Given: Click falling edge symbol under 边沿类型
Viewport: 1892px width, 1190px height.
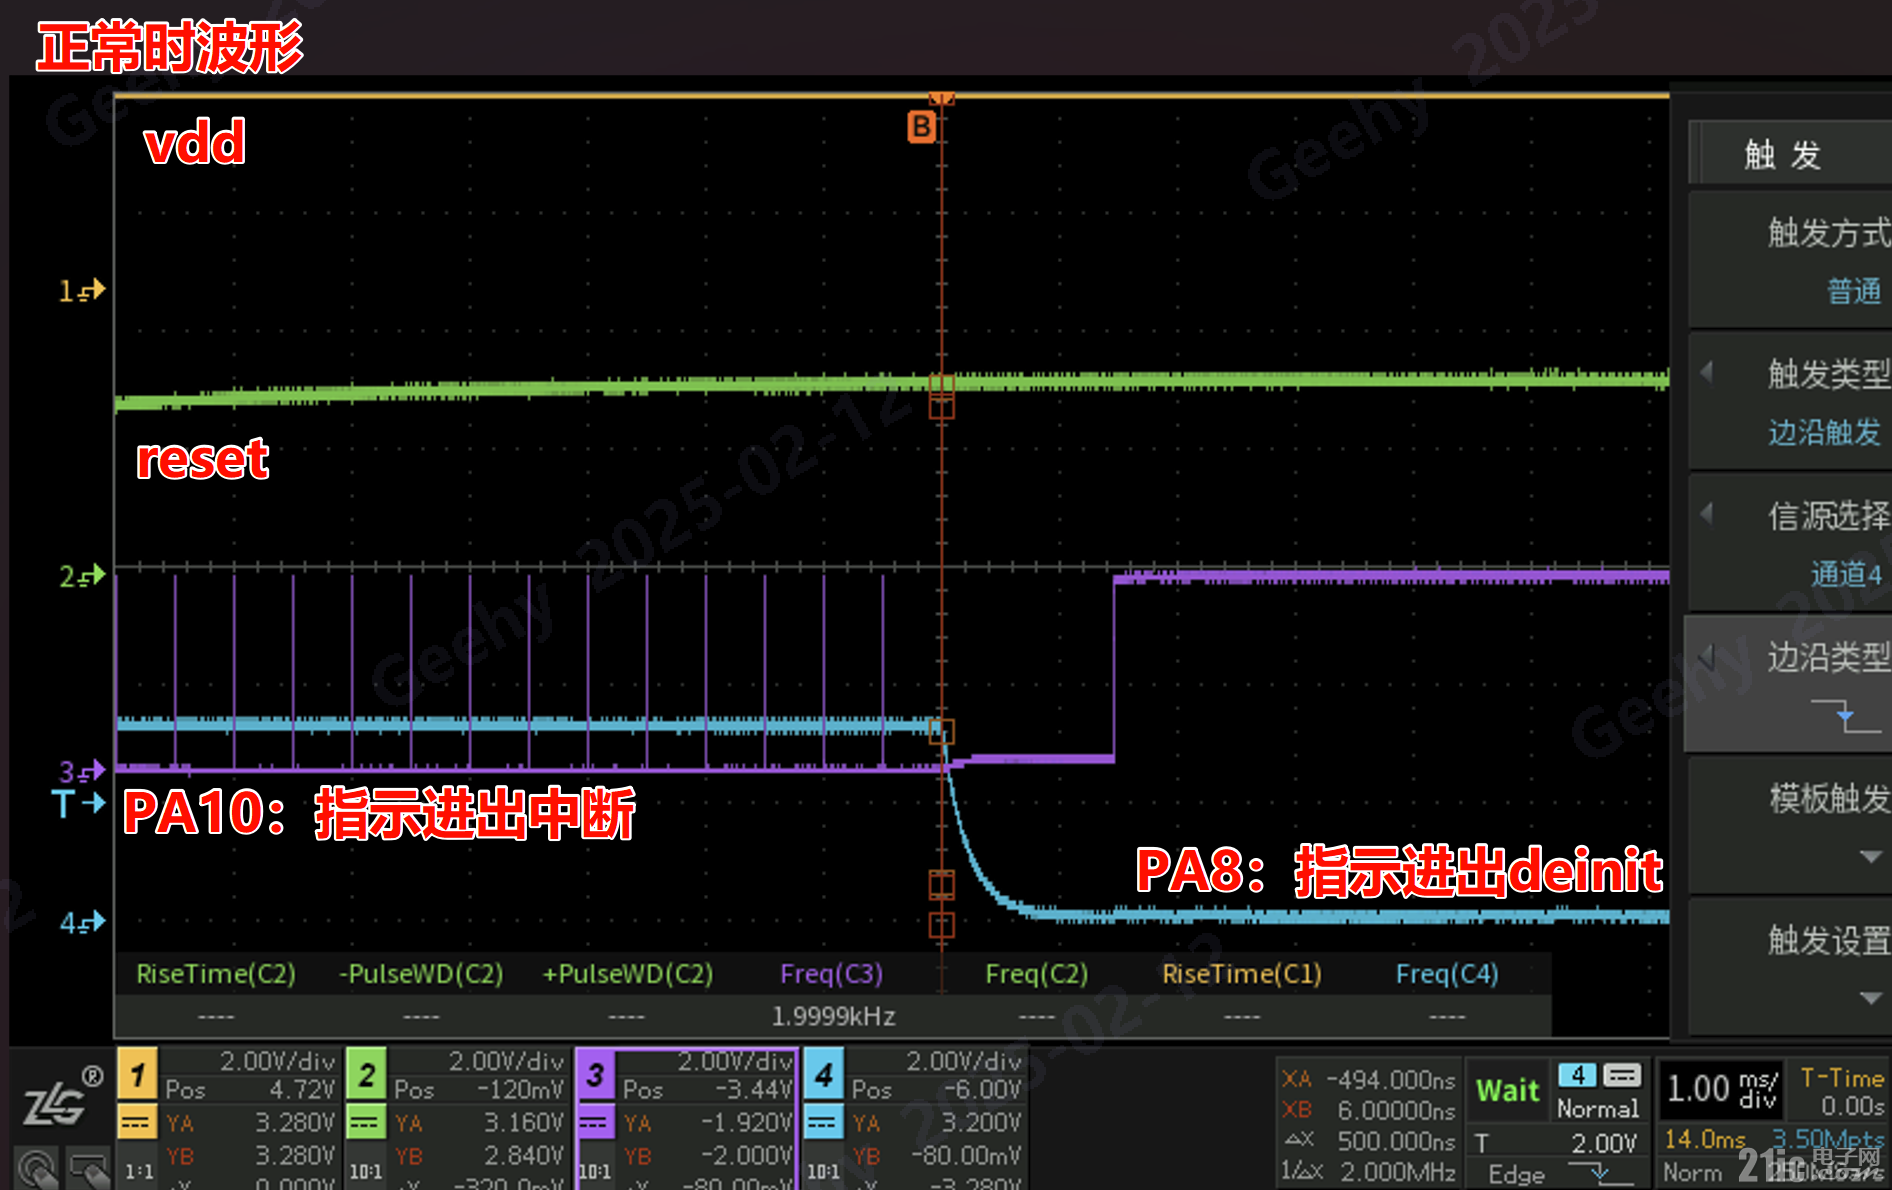Looking at the screenshot, I should click(x=1845, y=715).
